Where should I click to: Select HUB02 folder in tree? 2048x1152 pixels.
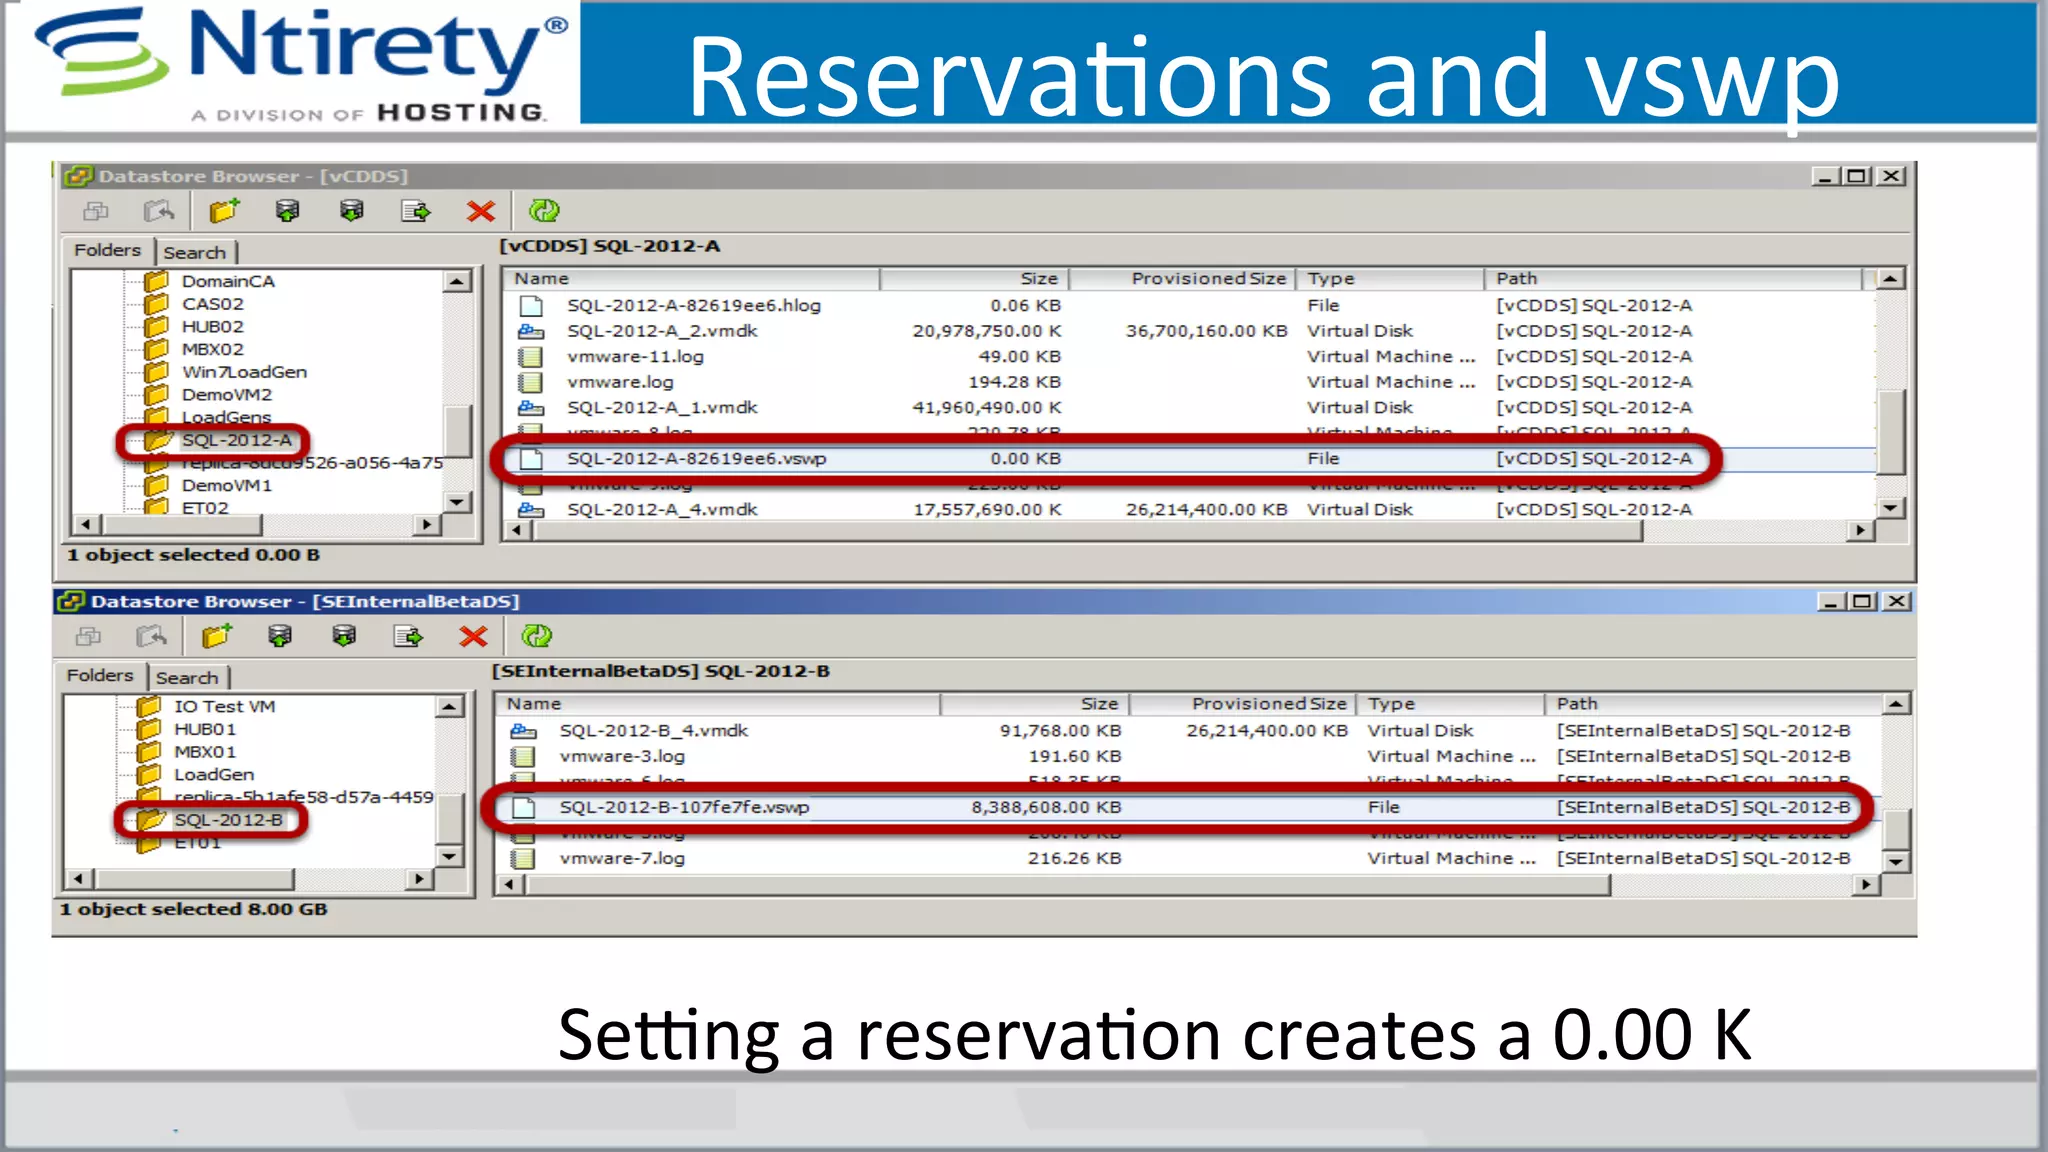pos(212,327)
